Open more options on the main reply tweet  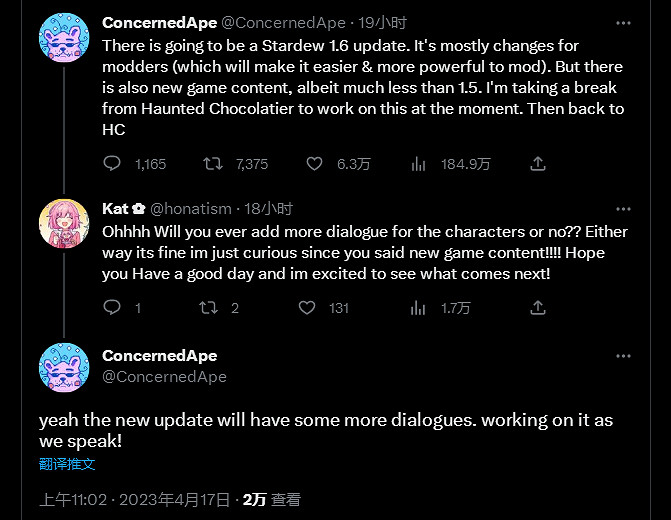(x=623, y=357)
